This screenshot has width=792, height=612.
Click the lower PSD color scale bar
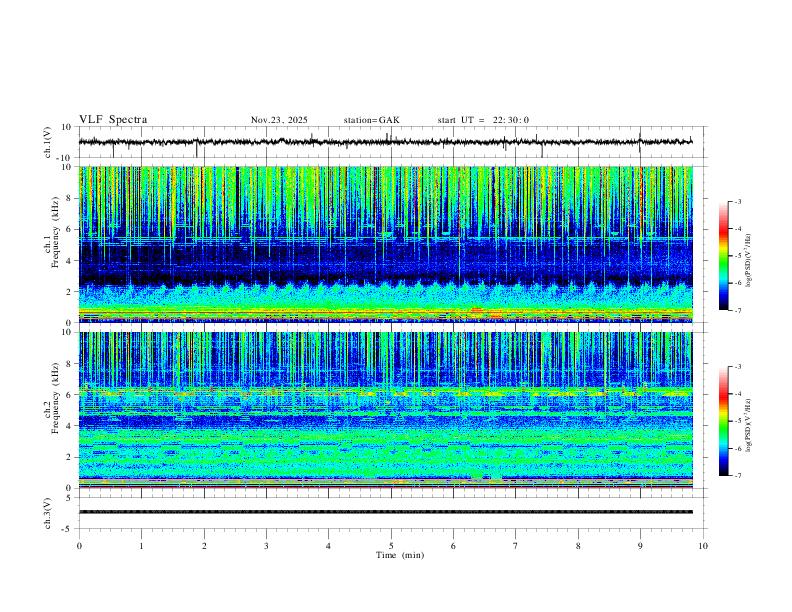[x=723, y=421]
